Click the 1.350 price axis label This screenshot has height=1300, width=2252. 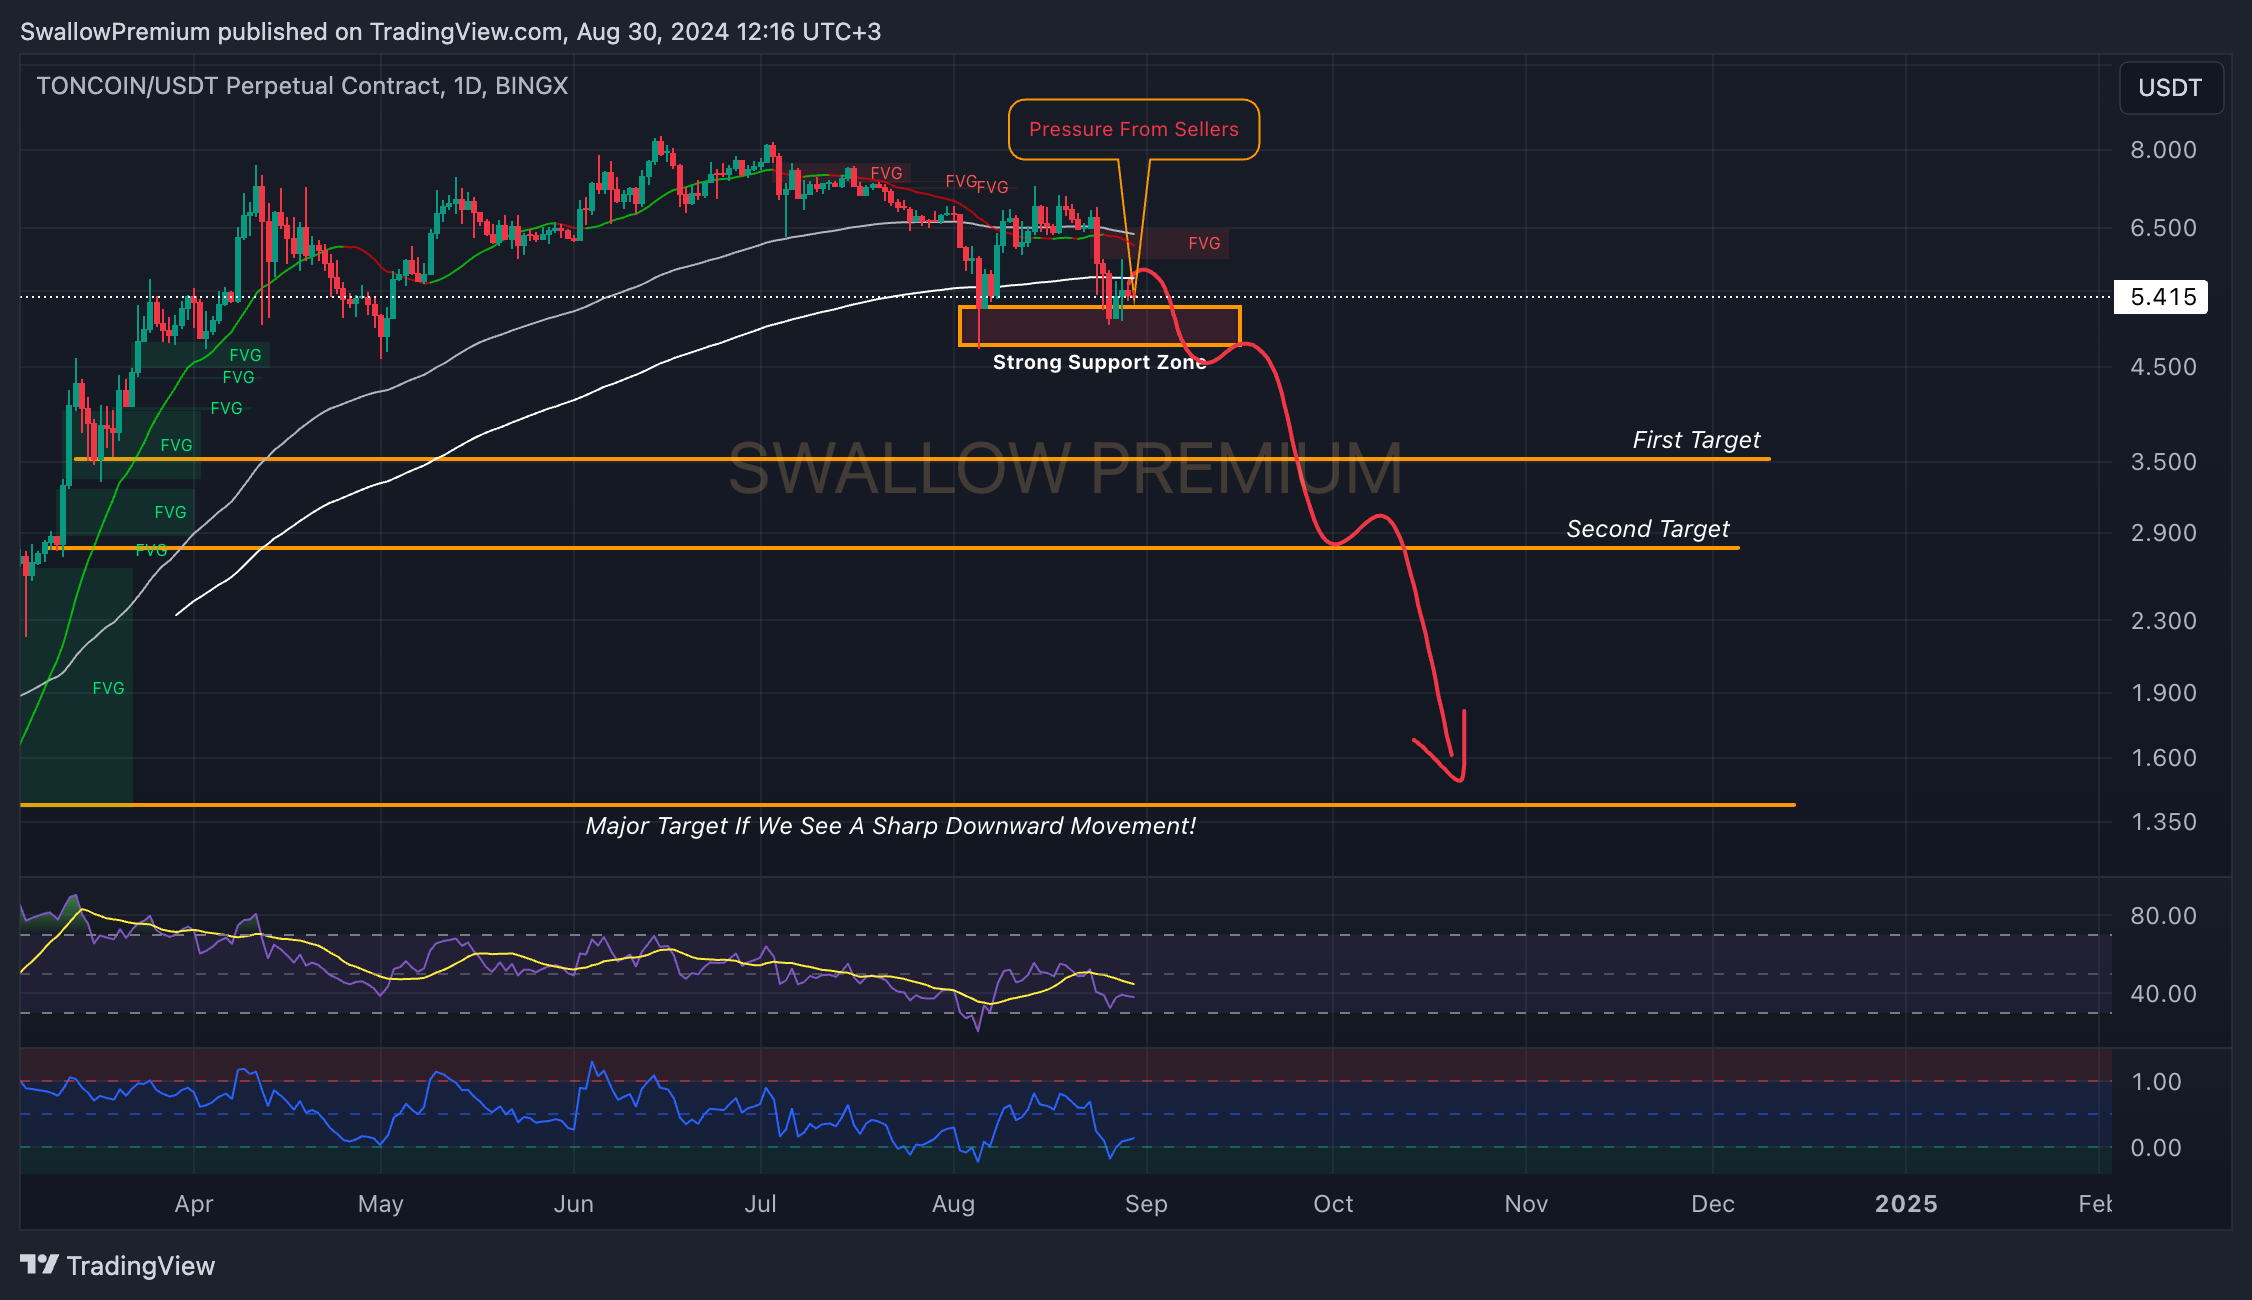click(2163, 822)
